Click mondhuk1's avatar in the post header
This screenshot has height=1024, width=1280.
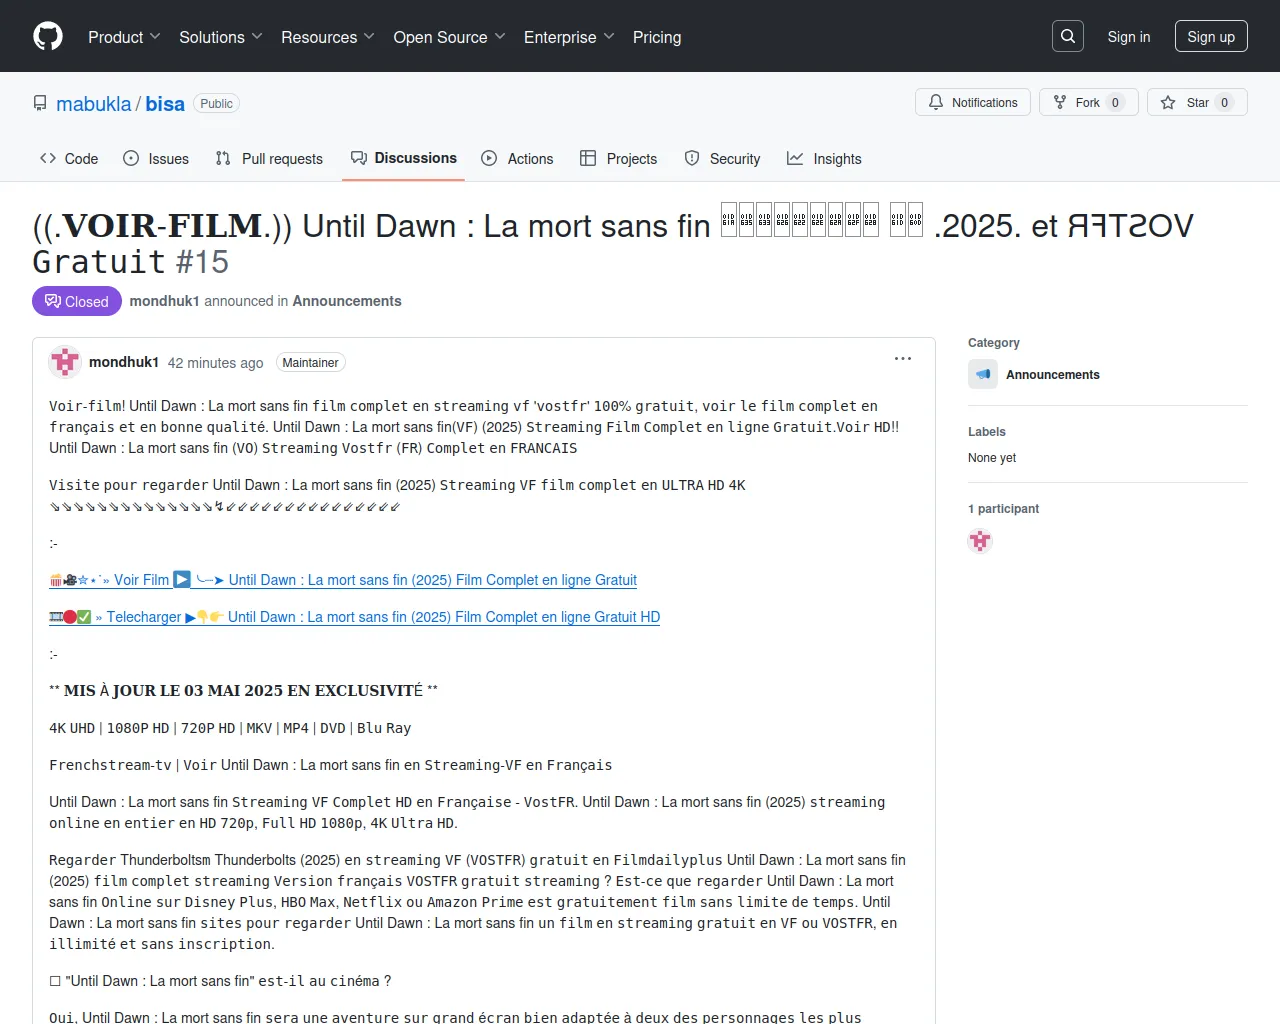(x=65, y=362)
